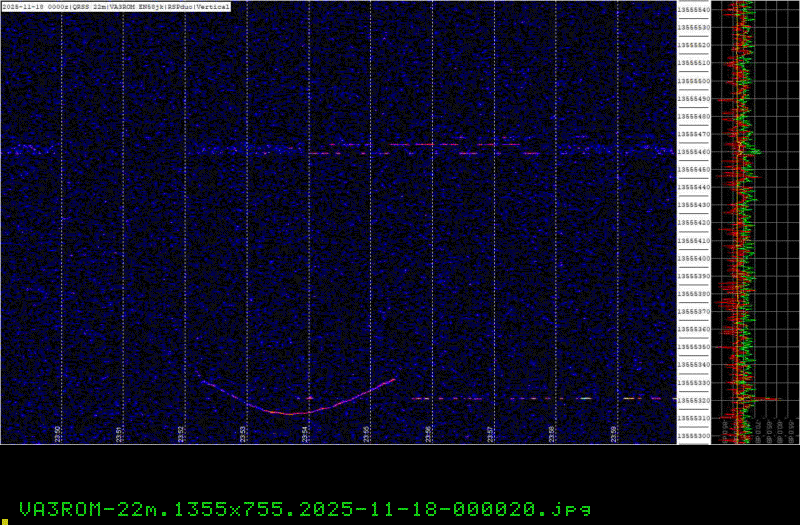Click the yellow signal dash near 13555320
The height and width of the screenshot is (525, 800).
[585, 398]
